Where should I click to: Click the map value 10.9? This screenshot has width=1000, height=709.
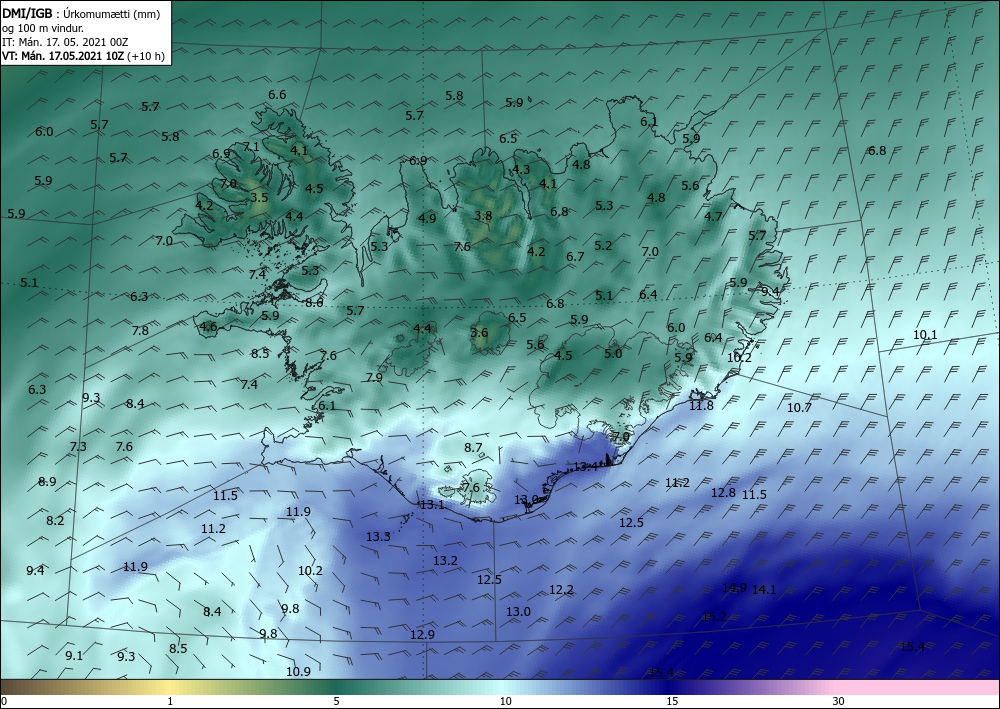(298, 671)
